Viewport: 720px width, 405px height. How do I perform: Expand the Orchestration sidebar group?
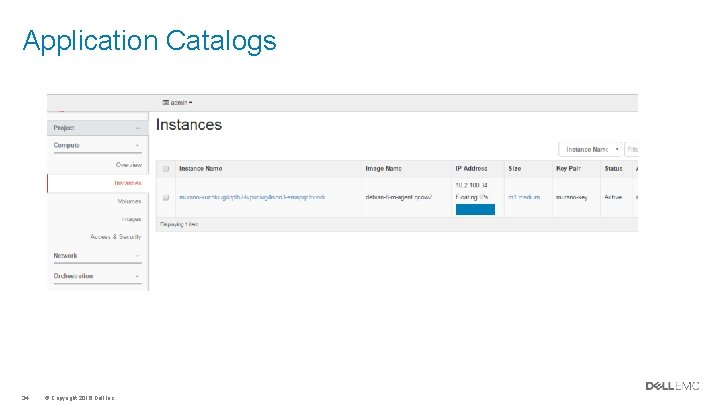(x=97, y=276)
